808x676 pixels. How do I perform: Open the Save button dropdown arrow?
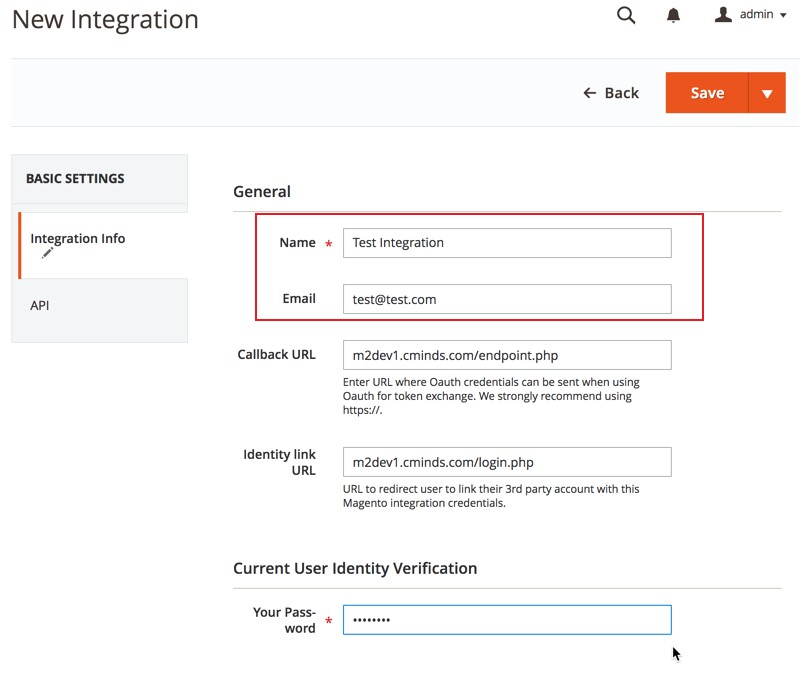pos(767,93)
